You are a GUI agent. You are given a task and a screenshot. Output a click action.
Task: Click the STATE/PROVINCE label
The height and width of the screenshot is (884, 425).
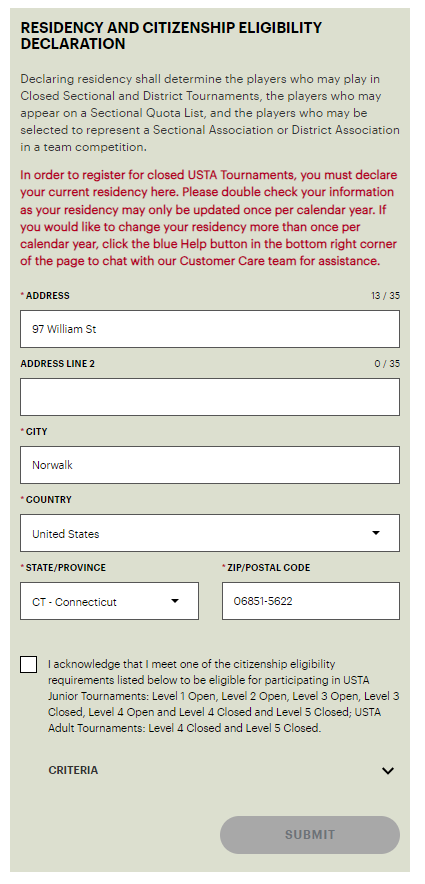click(x=65, y=568)
